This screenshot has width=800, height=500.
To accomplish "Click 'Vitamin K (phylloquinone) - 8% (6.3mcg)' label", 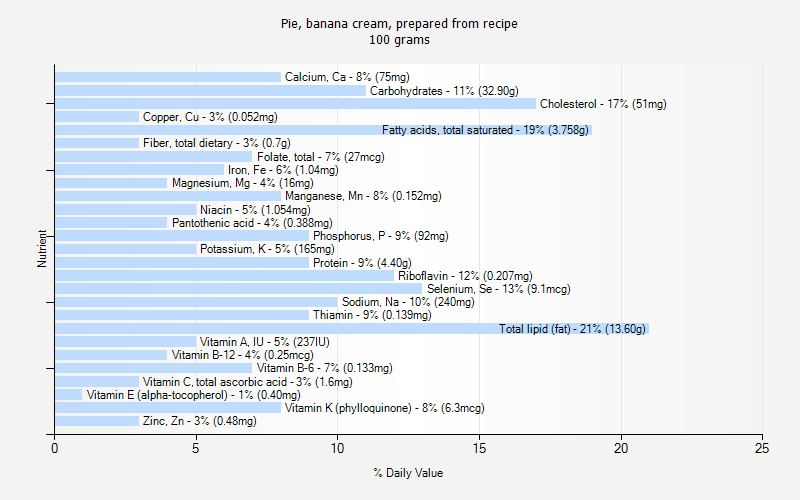I will [x=385, y=408].
